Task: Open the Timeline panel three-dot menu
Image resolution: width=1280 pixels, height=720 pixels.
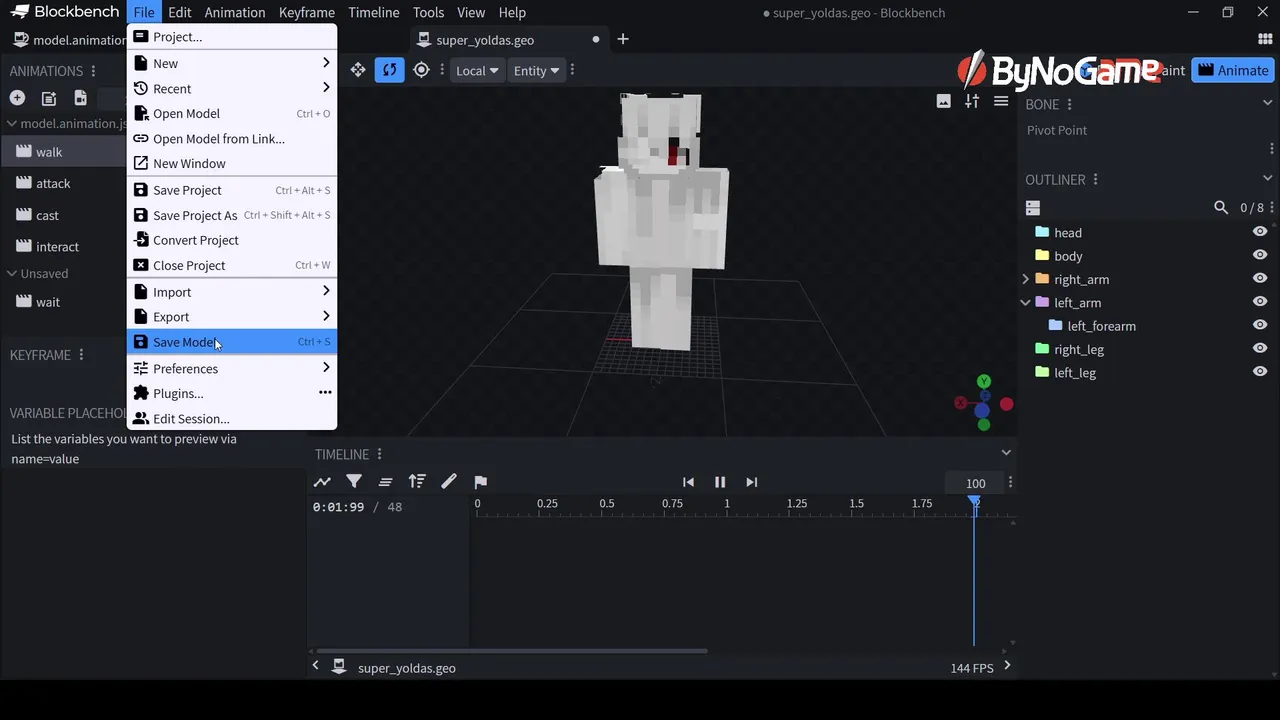Action: click(379, 454)
